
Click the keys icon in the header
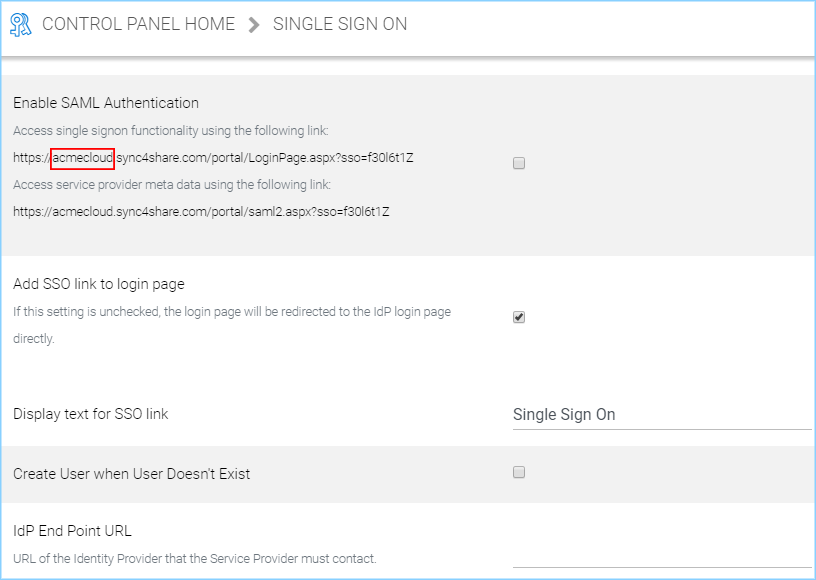[x=21, y=24]
